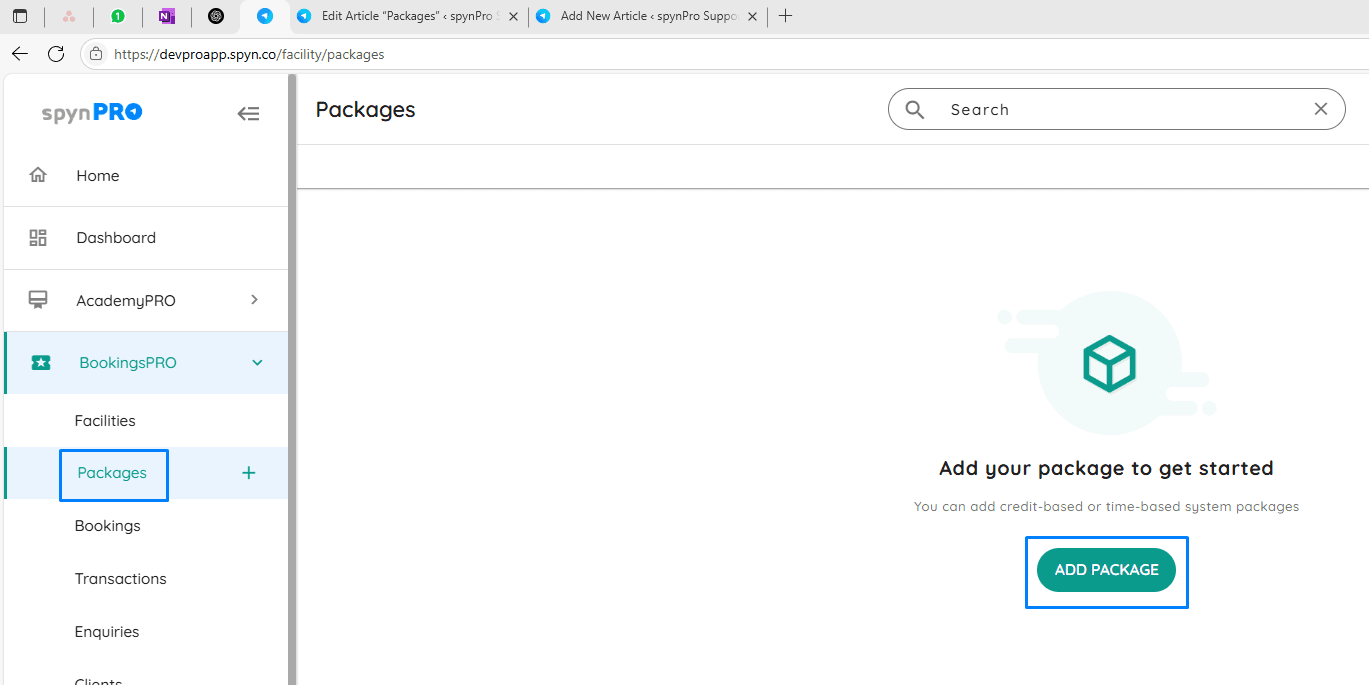Collapse the sidebar with the arrow icon
Viewport: 1369px width, 685px height.
(x=248, y=114)
